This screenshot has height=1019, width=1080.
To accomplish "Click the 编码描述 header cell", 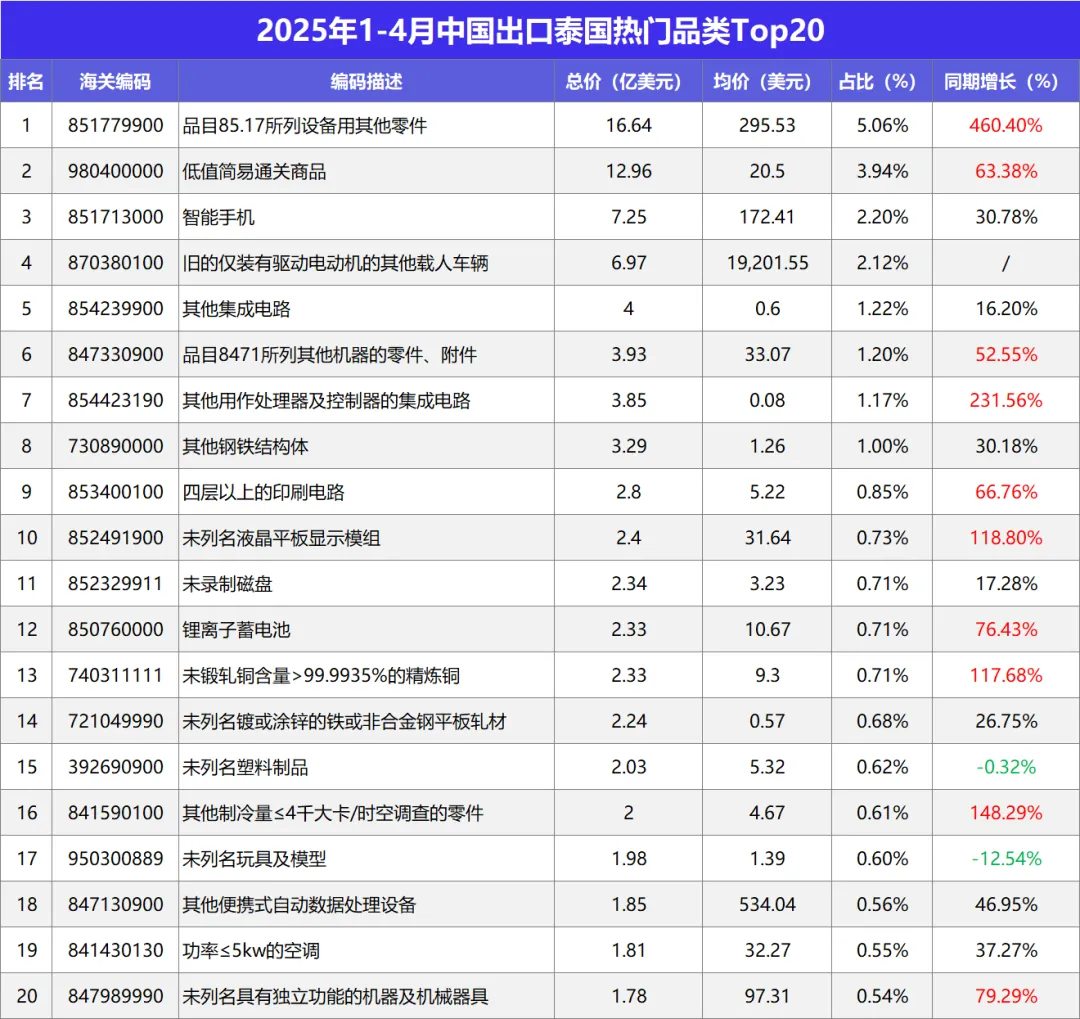I will click(366, 81).
